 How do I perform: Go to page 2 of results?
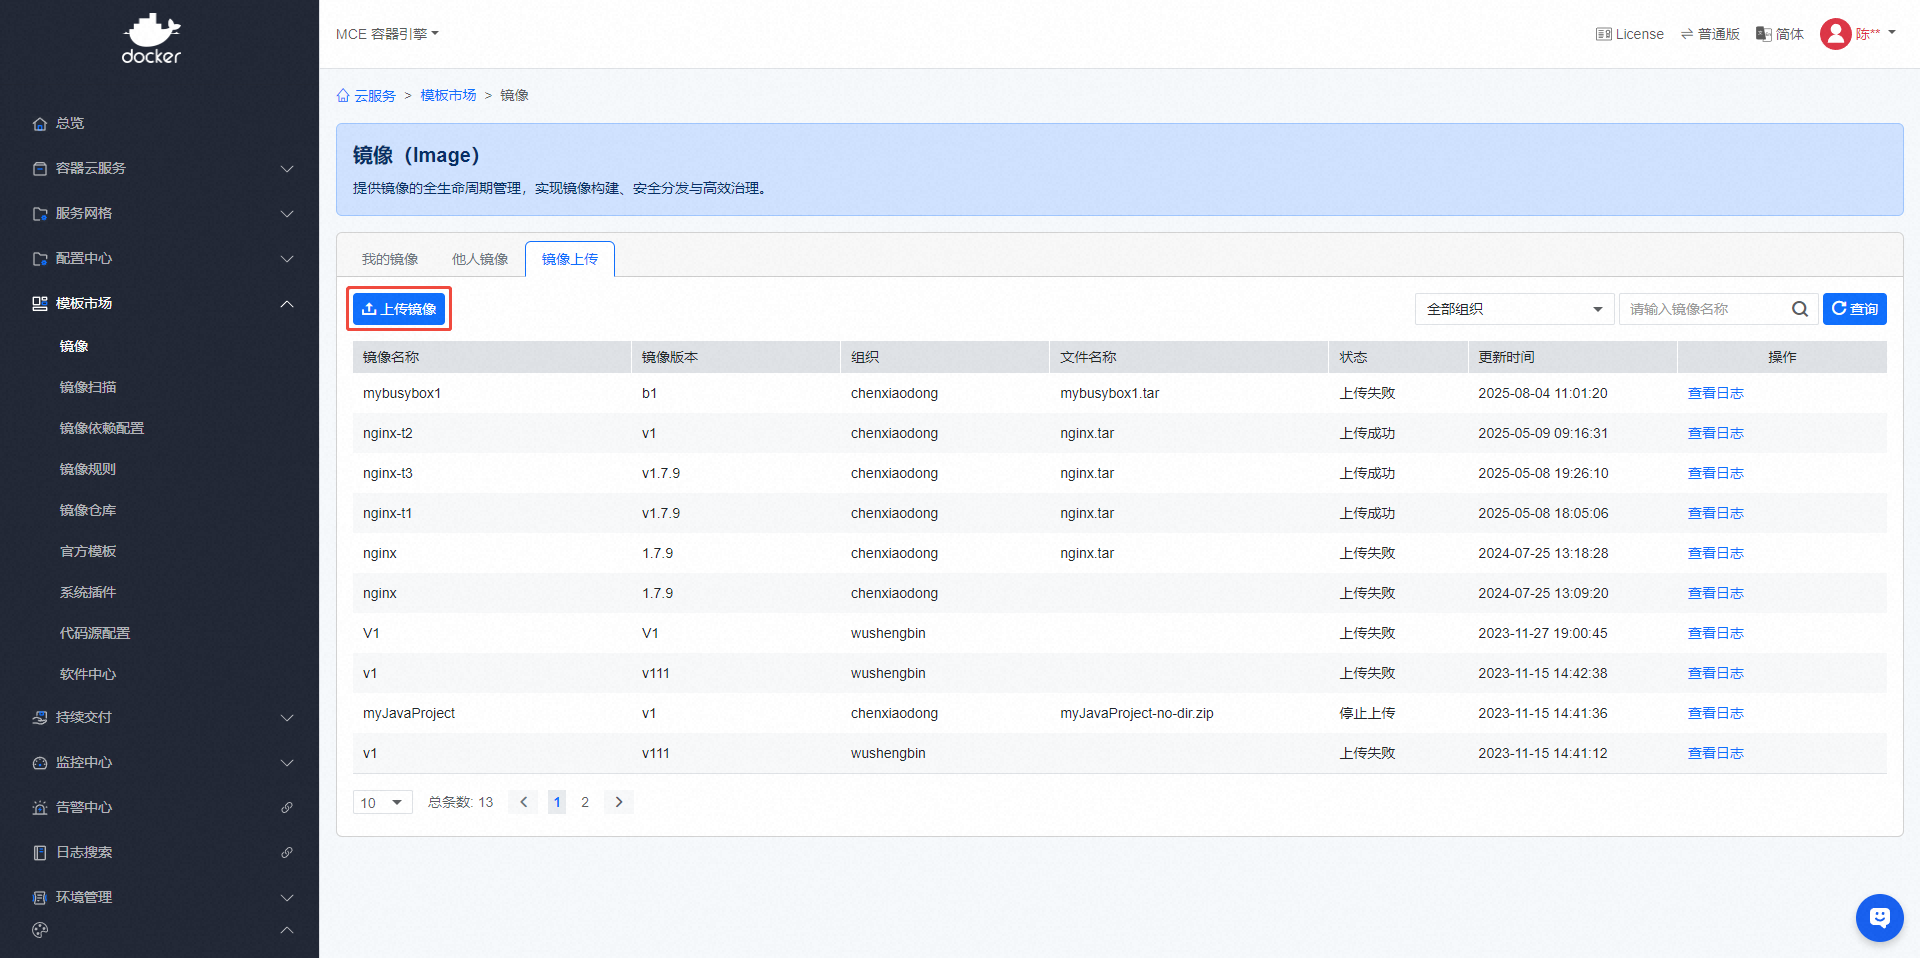585,802
